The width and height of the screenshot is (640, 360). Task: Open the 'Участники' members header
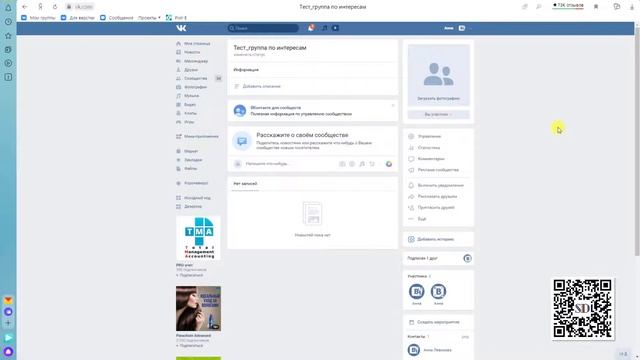point(419,276)
